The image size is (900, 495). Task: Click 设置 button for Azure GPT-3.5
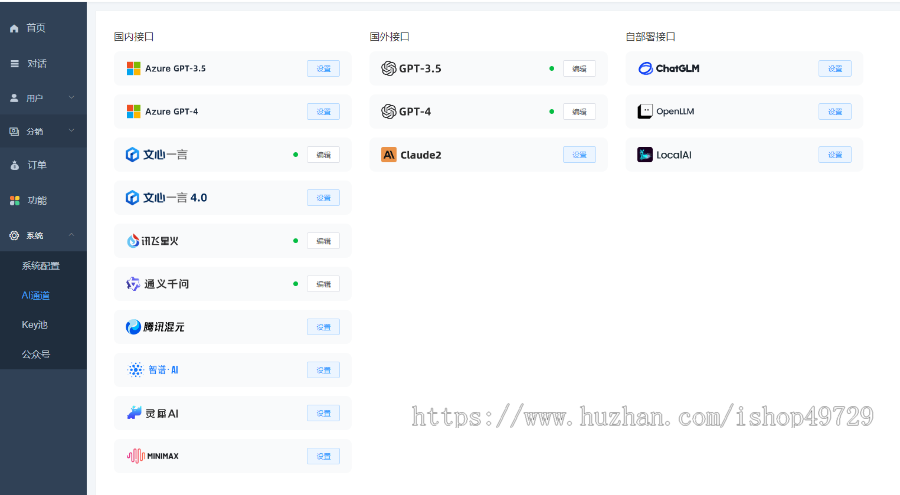(323, 68)
